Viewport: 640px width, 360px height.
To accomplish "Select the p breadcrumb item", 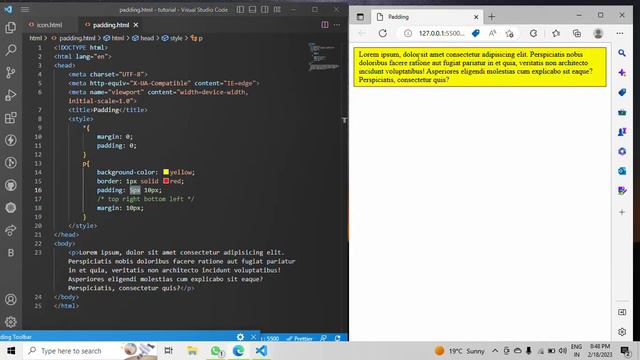I will (200, 38).
